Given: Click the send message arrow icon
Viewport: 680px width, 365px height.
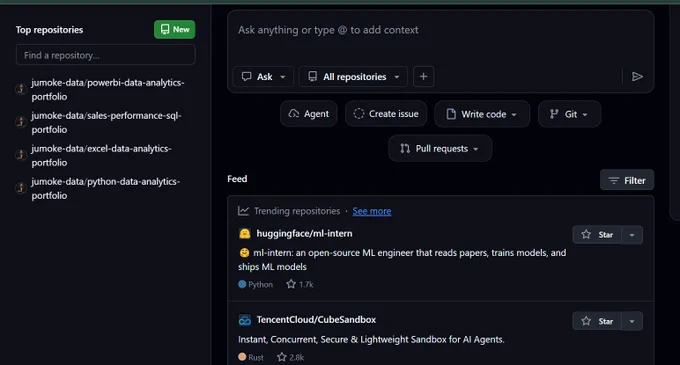Looking at the screenshot, I should coord(637,77).
